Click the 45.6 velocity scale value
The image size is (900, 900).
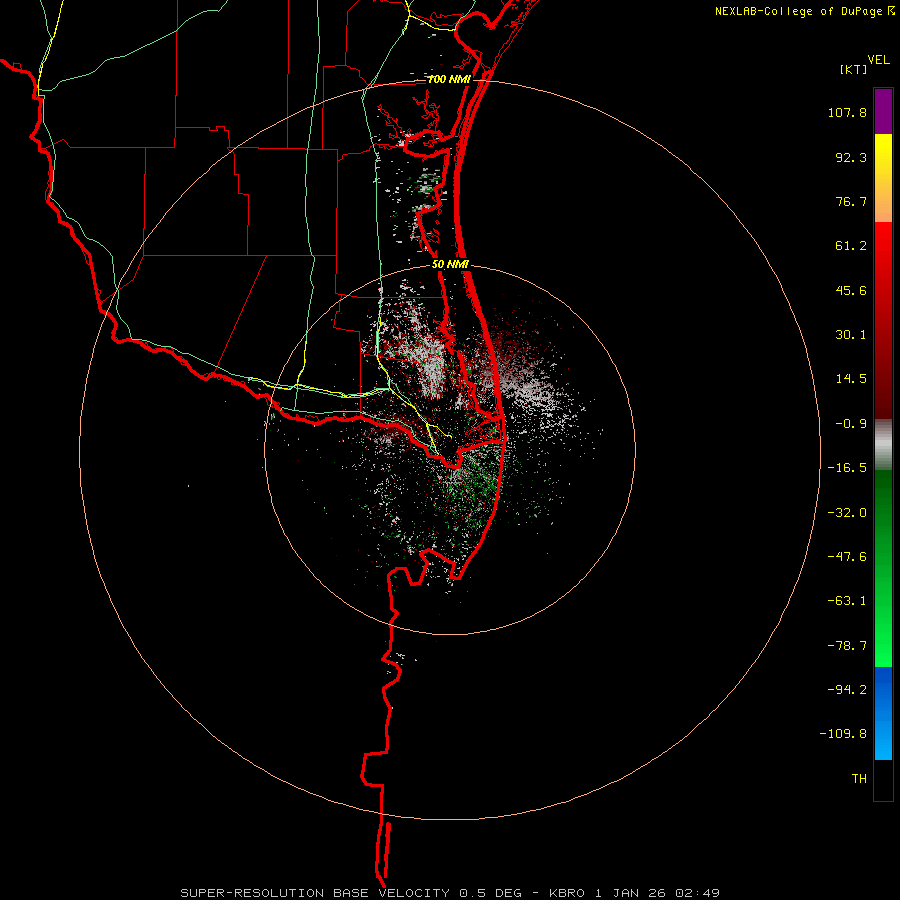[851, 290]
